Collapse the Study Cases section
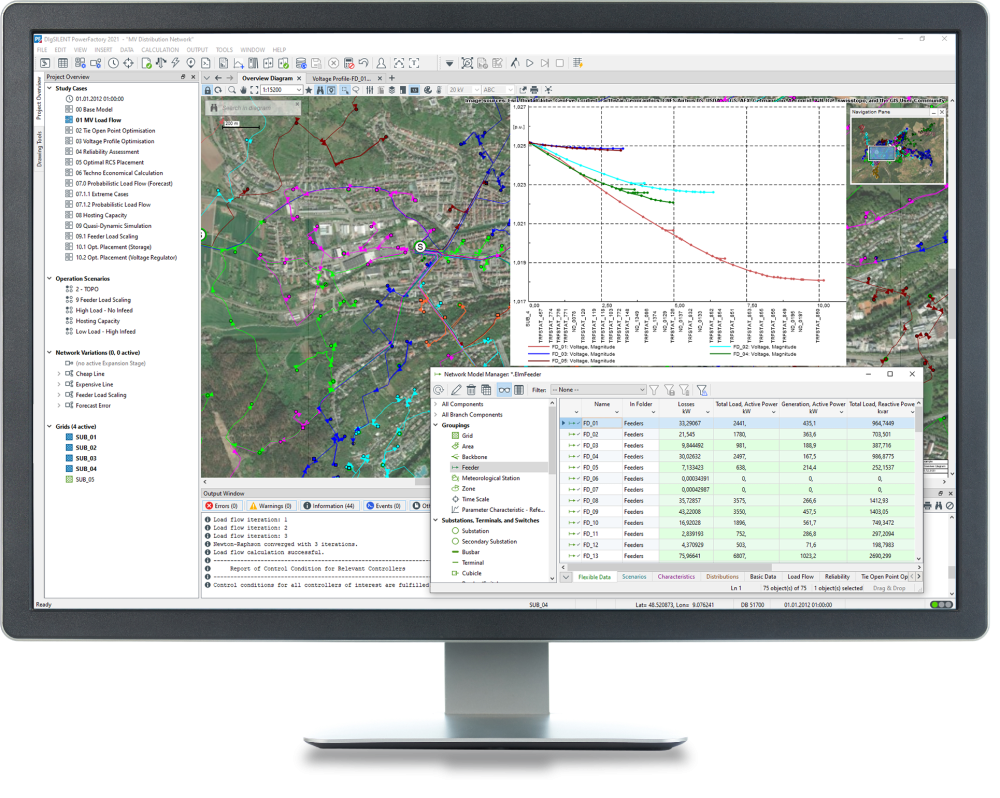The image size is (1000, 798). (x=50, y=89)
